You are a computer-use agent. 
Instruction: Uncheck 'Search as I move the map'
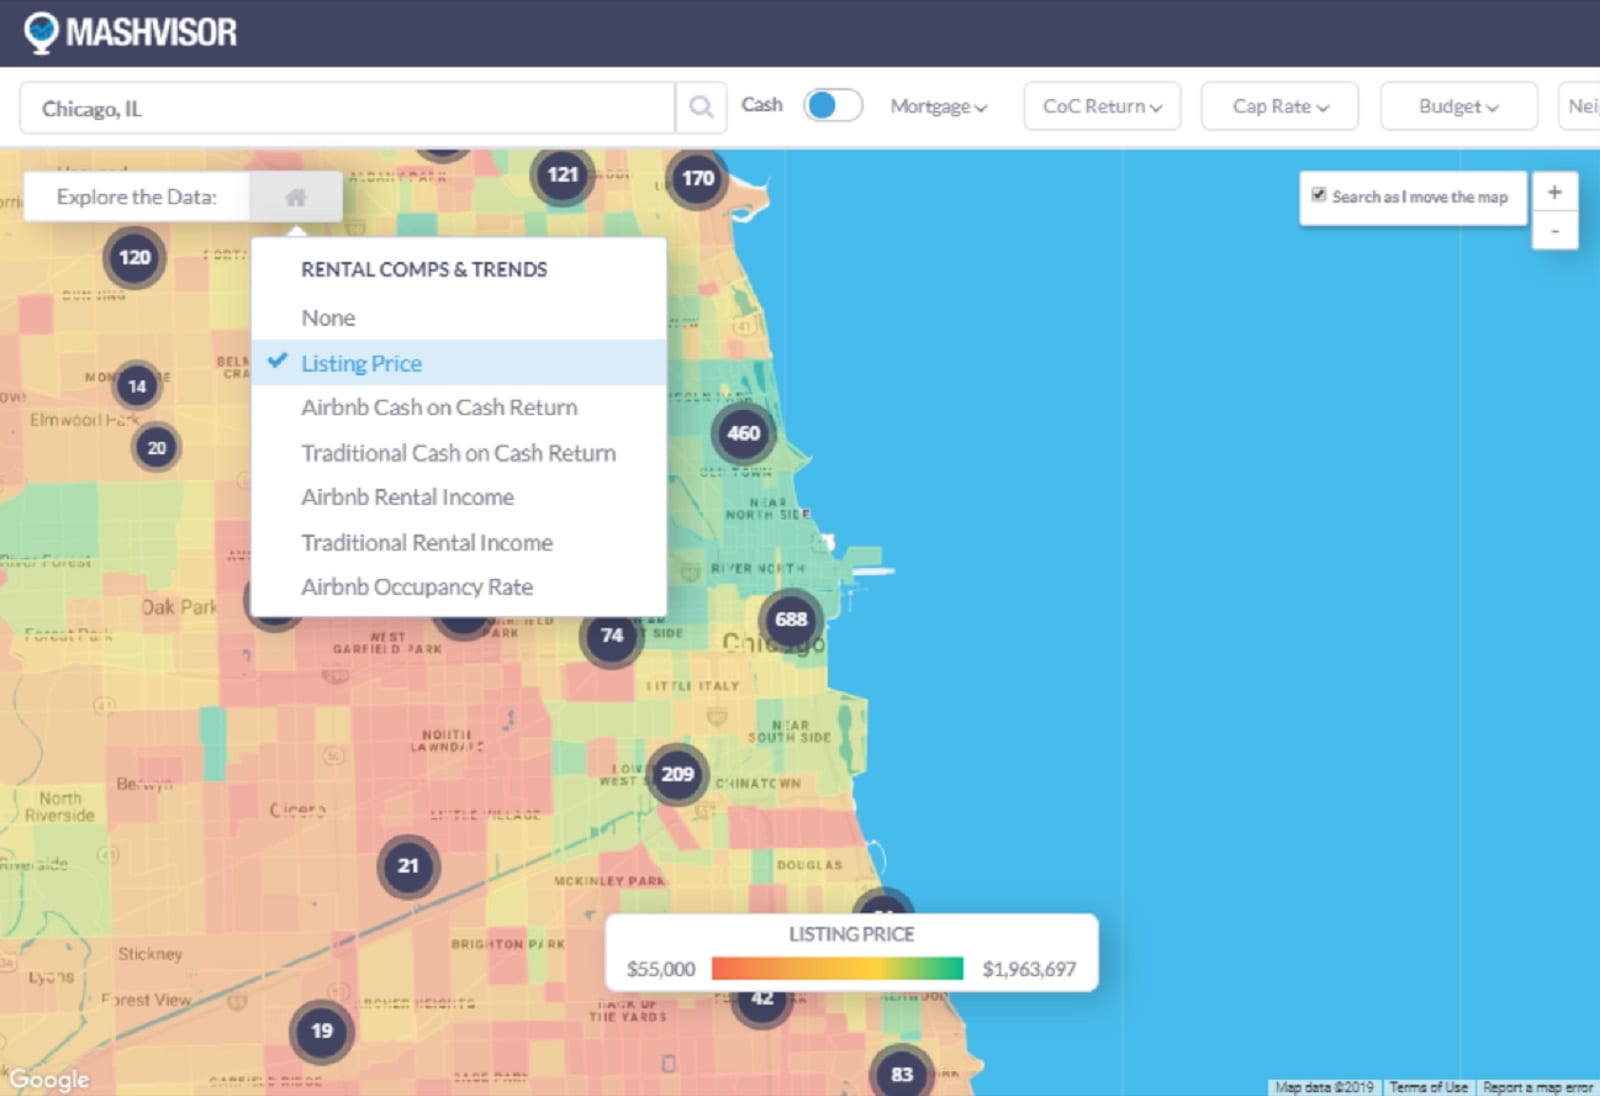tap(1319, 194)
